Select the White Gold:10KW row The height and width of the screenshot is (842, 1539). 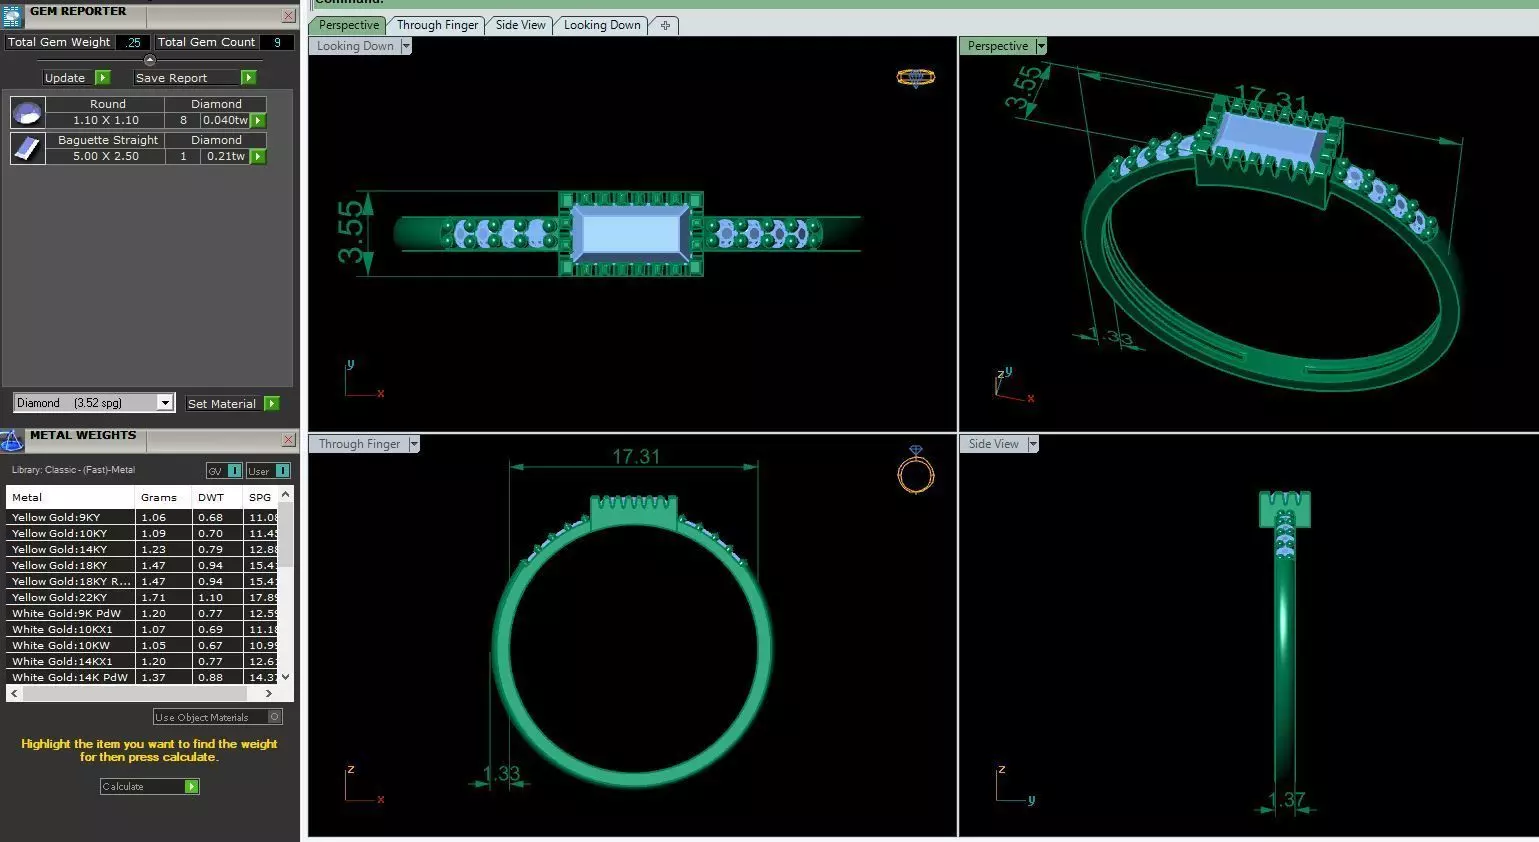pos(143,645)
